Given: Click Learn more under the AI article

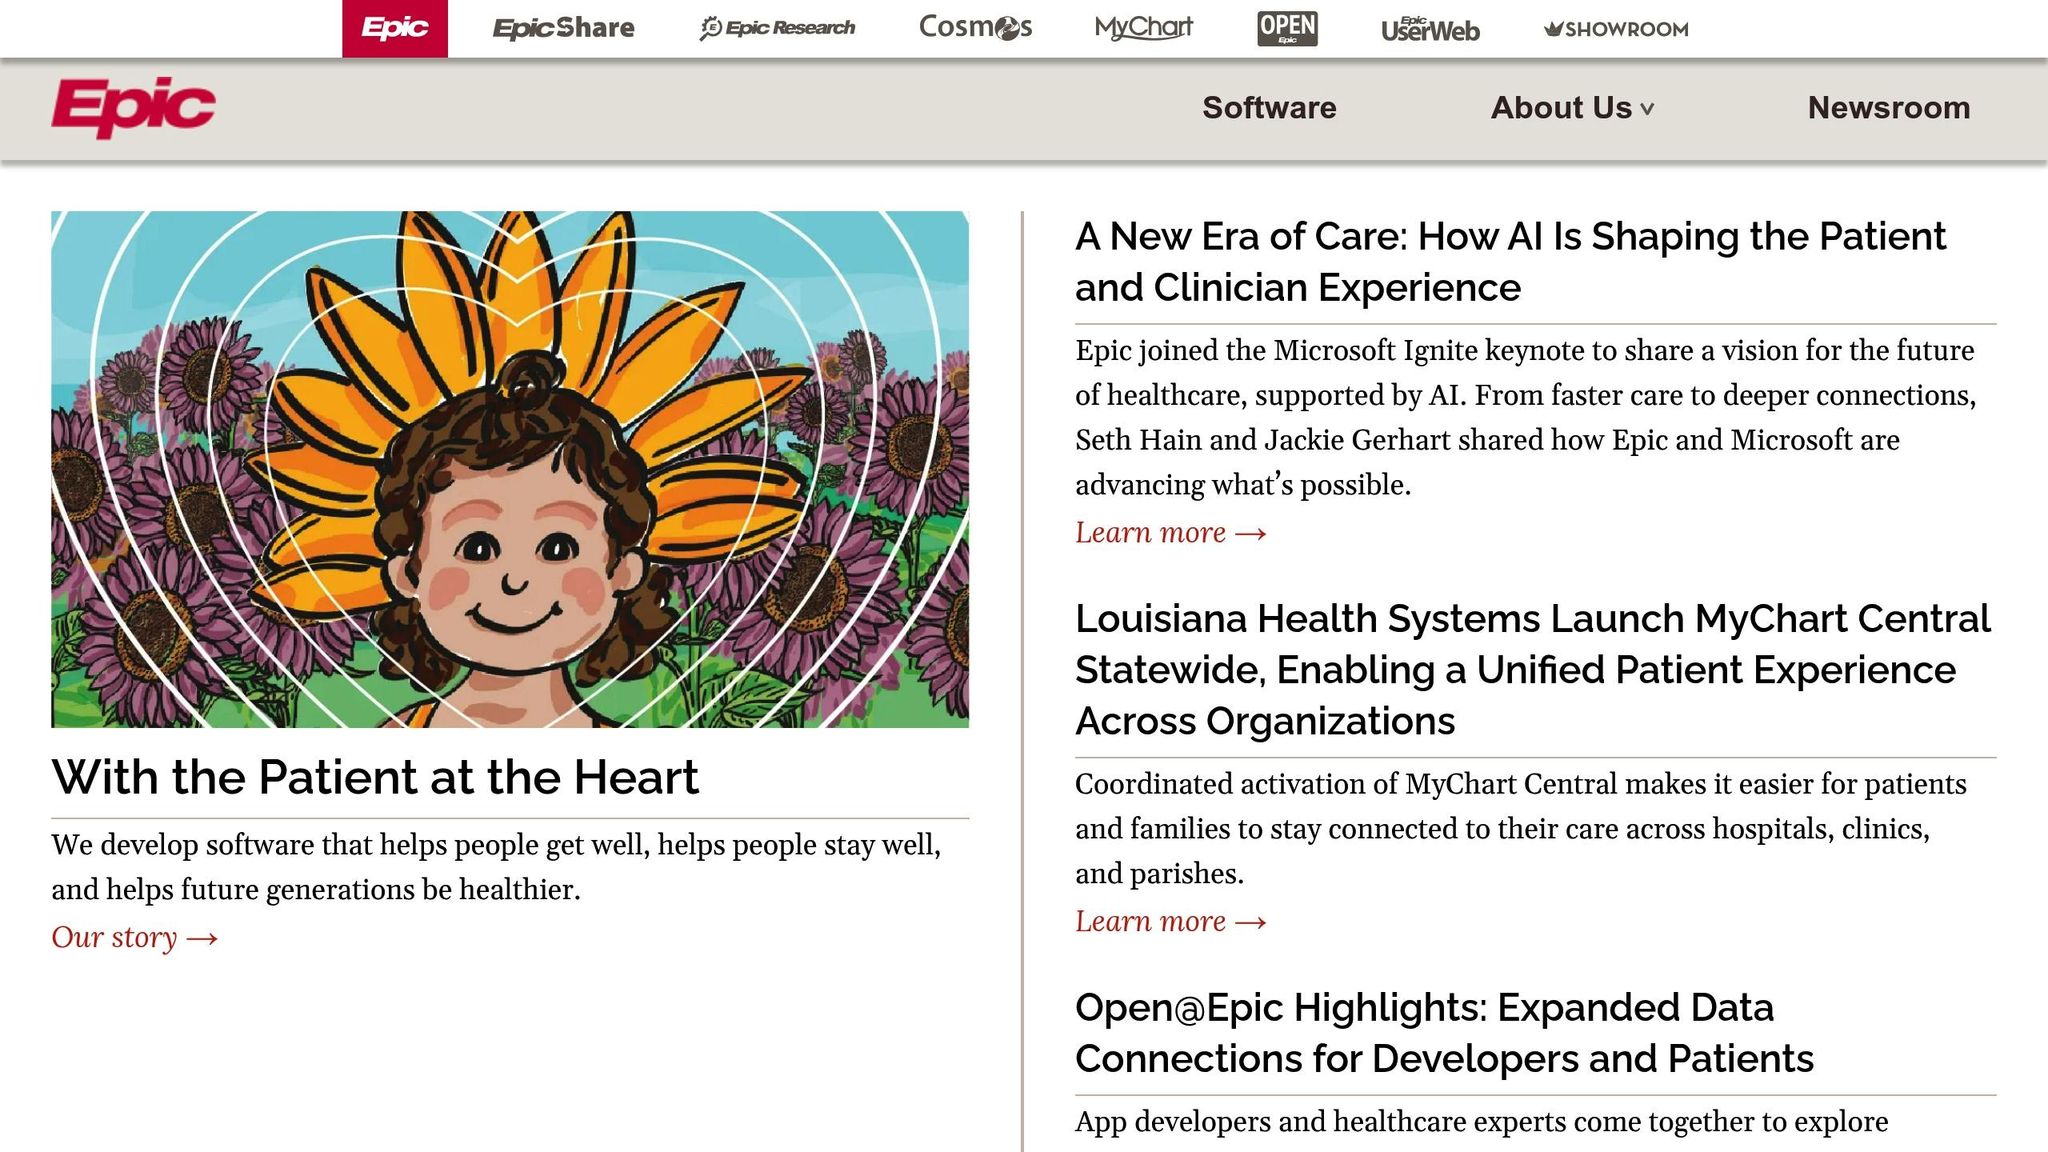Looking at the screenshot, I should coord(1170,532).
